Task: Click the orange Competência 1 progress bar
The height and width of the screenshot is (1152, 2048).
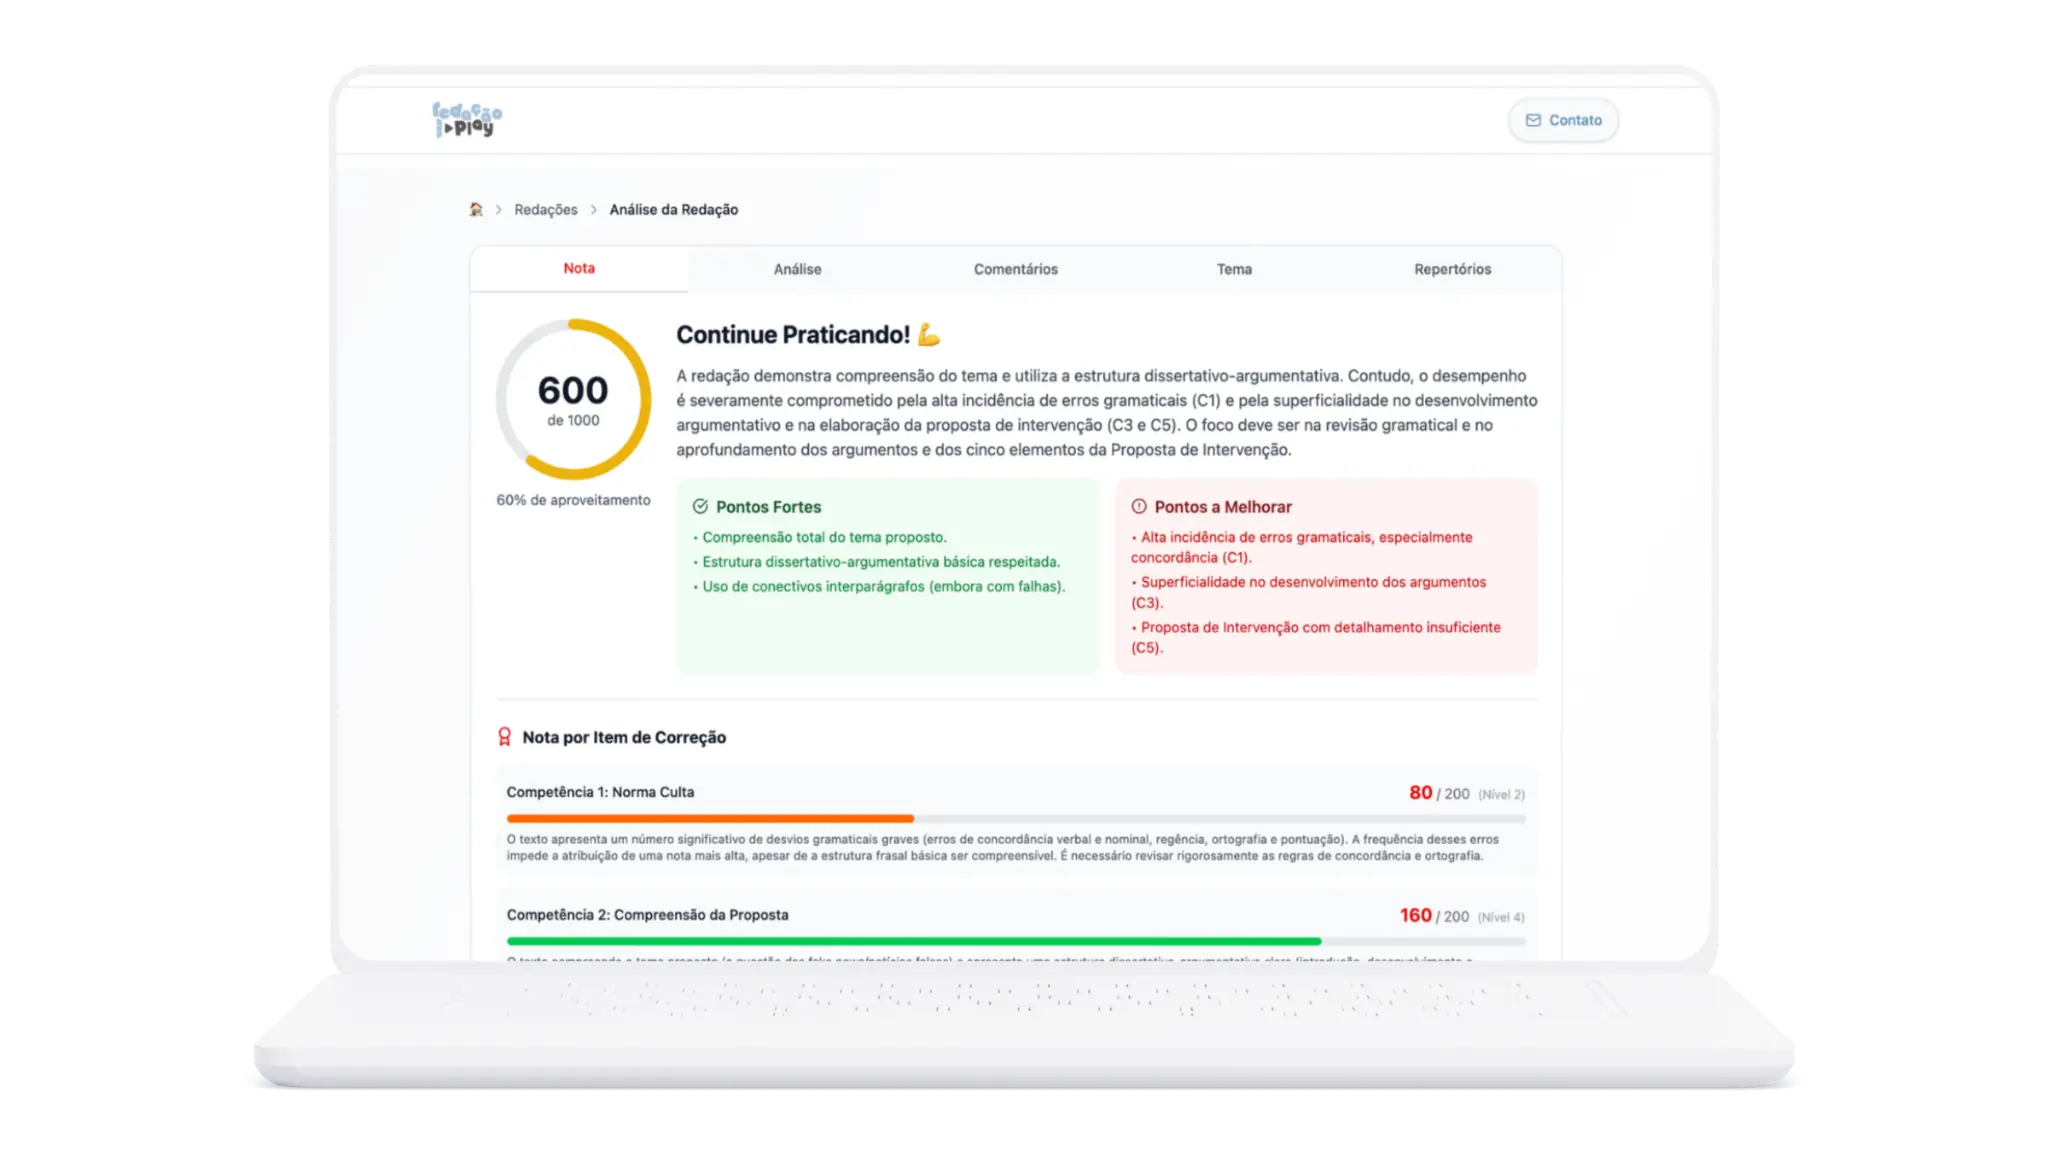Action: click(x=710, y=818)
